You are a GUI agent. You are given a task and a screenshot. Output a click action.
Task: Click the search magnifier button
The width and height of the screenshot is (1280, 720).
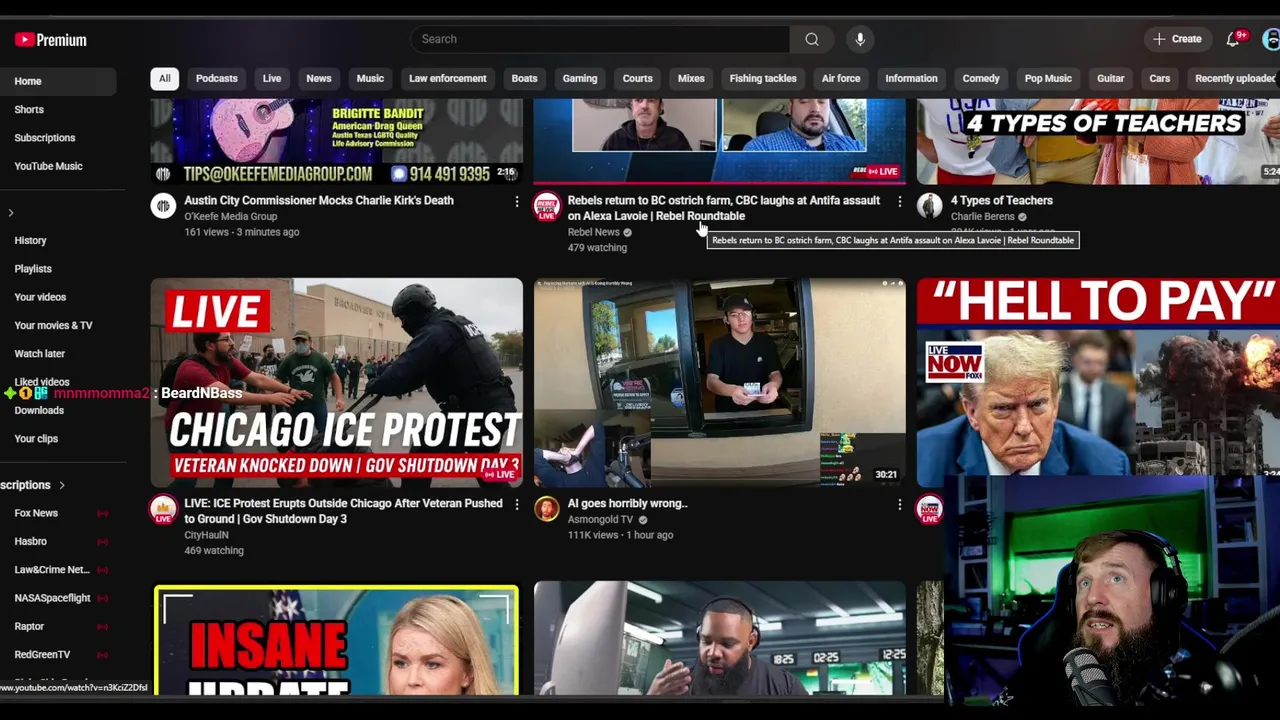(x=812, y=39)
